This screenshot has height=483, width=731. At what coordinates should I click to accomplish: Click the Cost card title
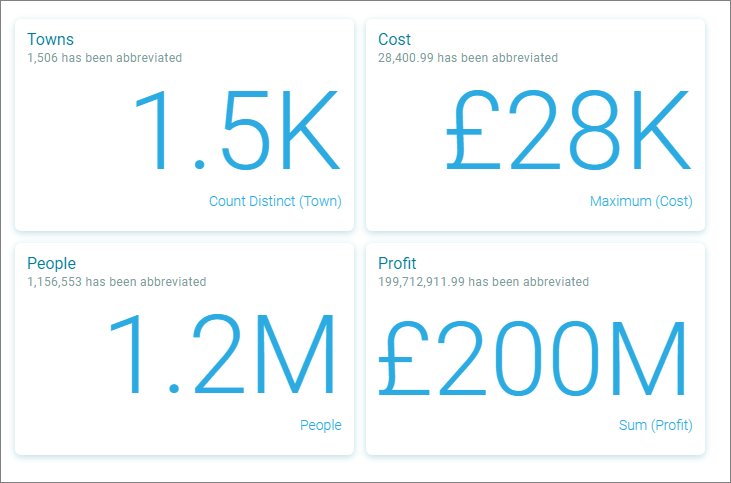pyautogui.click(x=394, y=39)
